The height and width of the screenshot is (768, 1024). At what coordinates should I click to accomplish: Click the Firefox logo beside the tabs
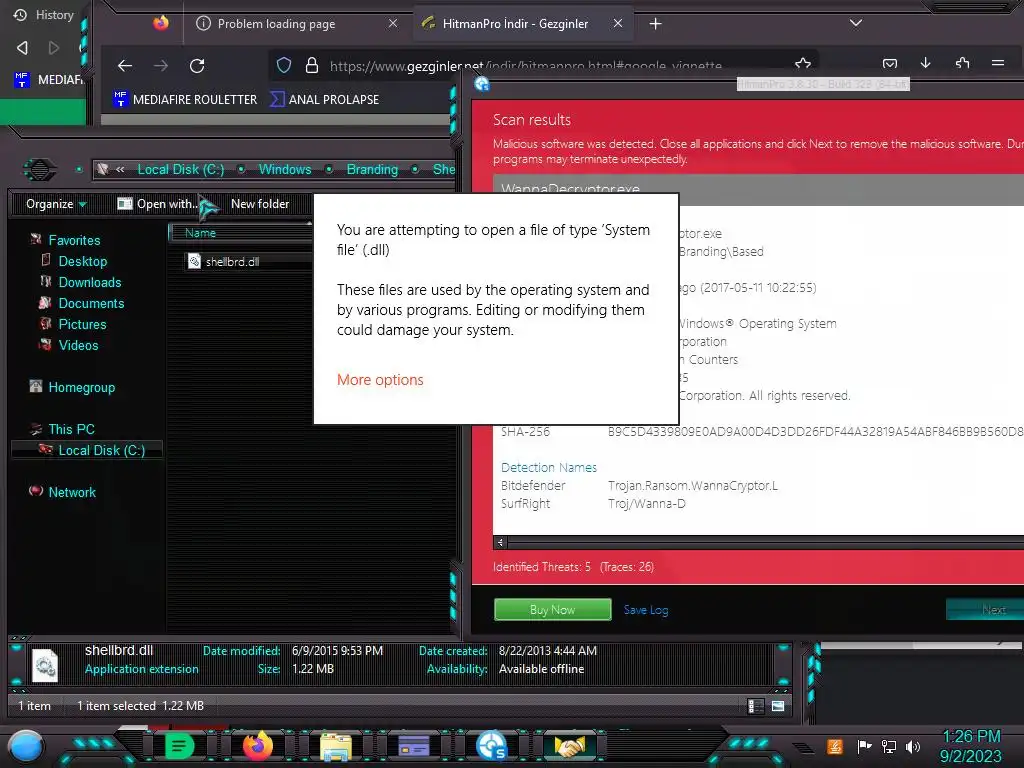pyautogui.click(x=161, y=24)
